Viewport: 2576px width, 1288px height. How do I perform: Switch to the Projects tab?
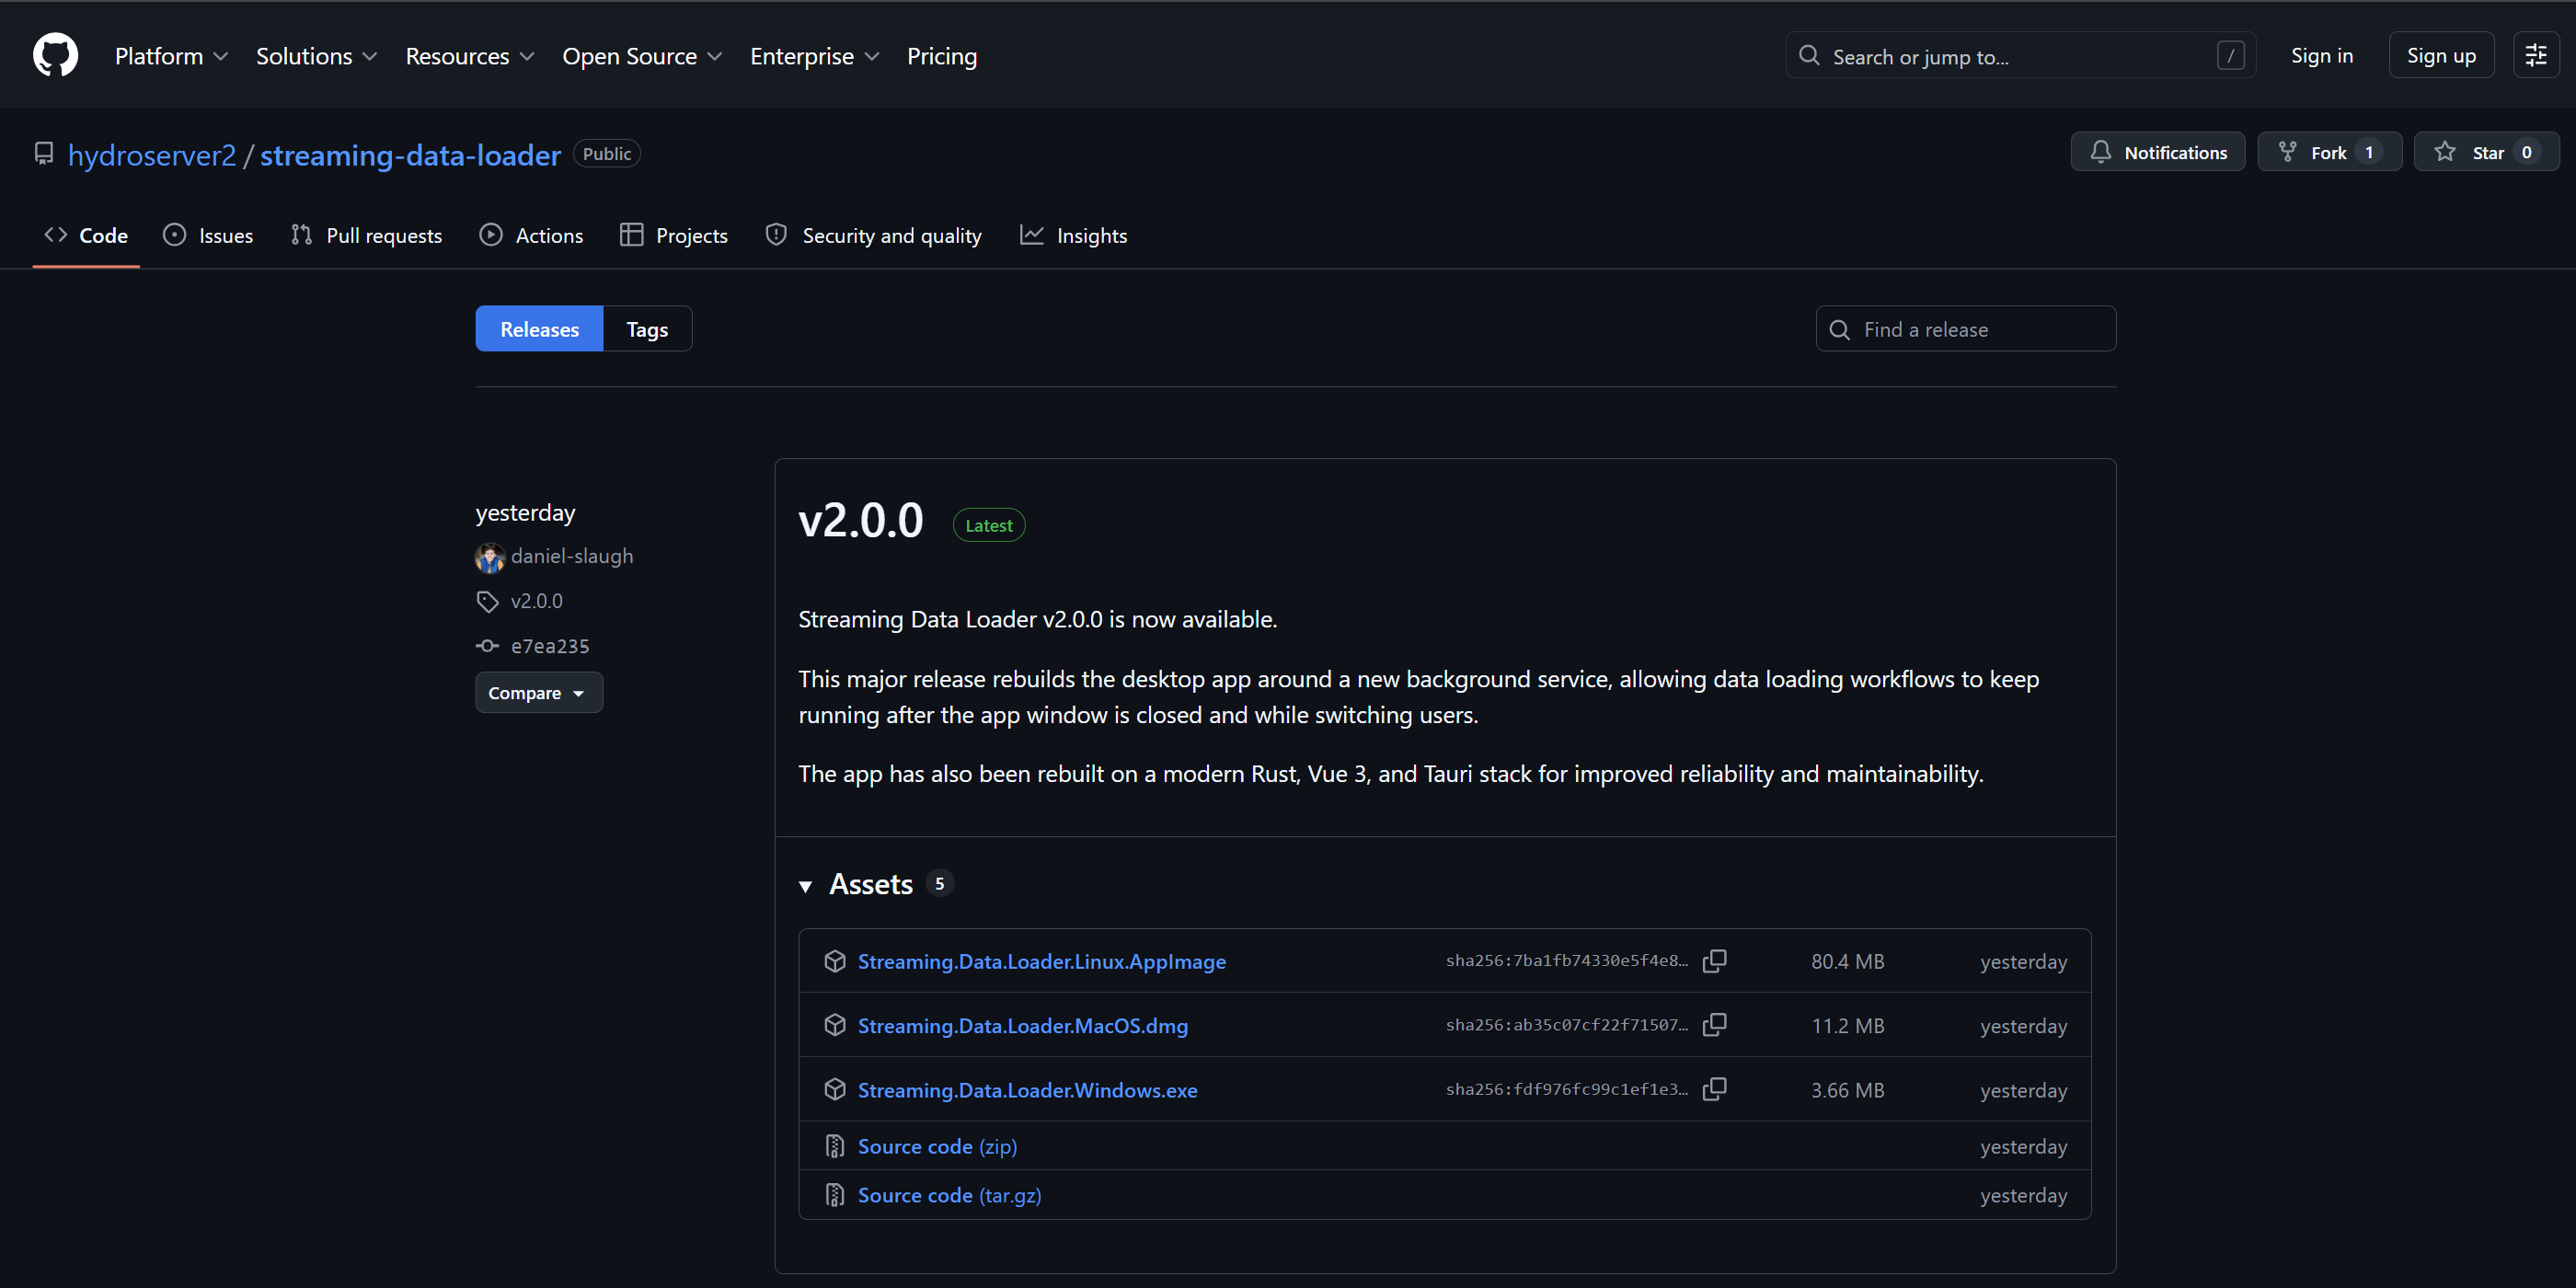click(674, 235)
